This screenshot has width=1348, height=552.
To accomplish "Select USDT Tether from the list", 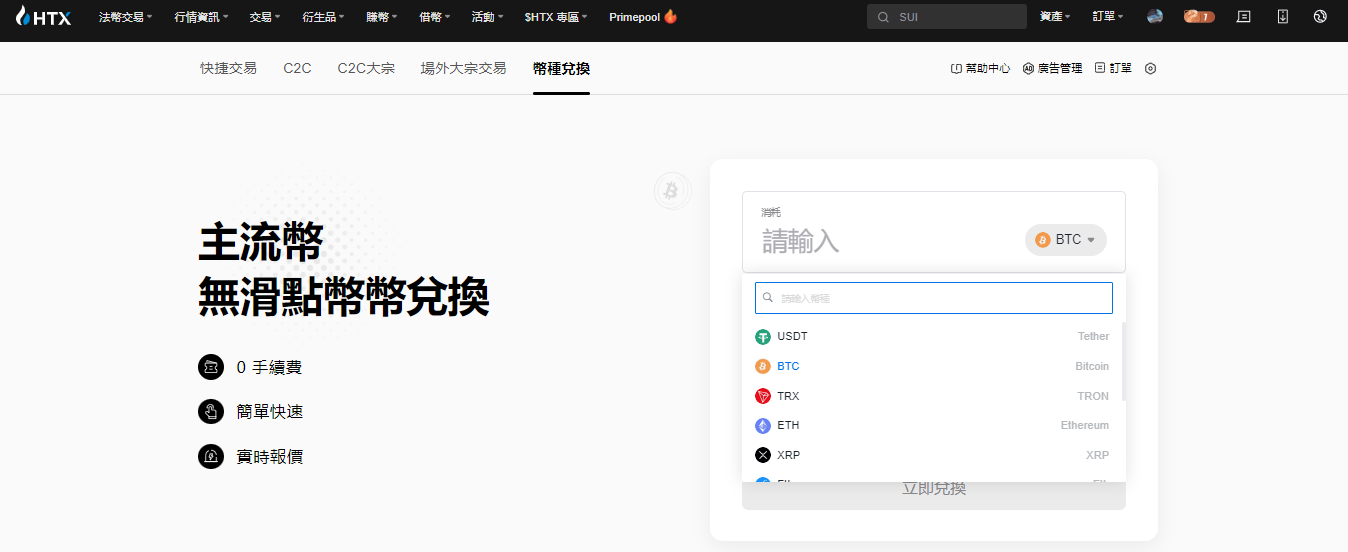I will click(x=932, y=337).
